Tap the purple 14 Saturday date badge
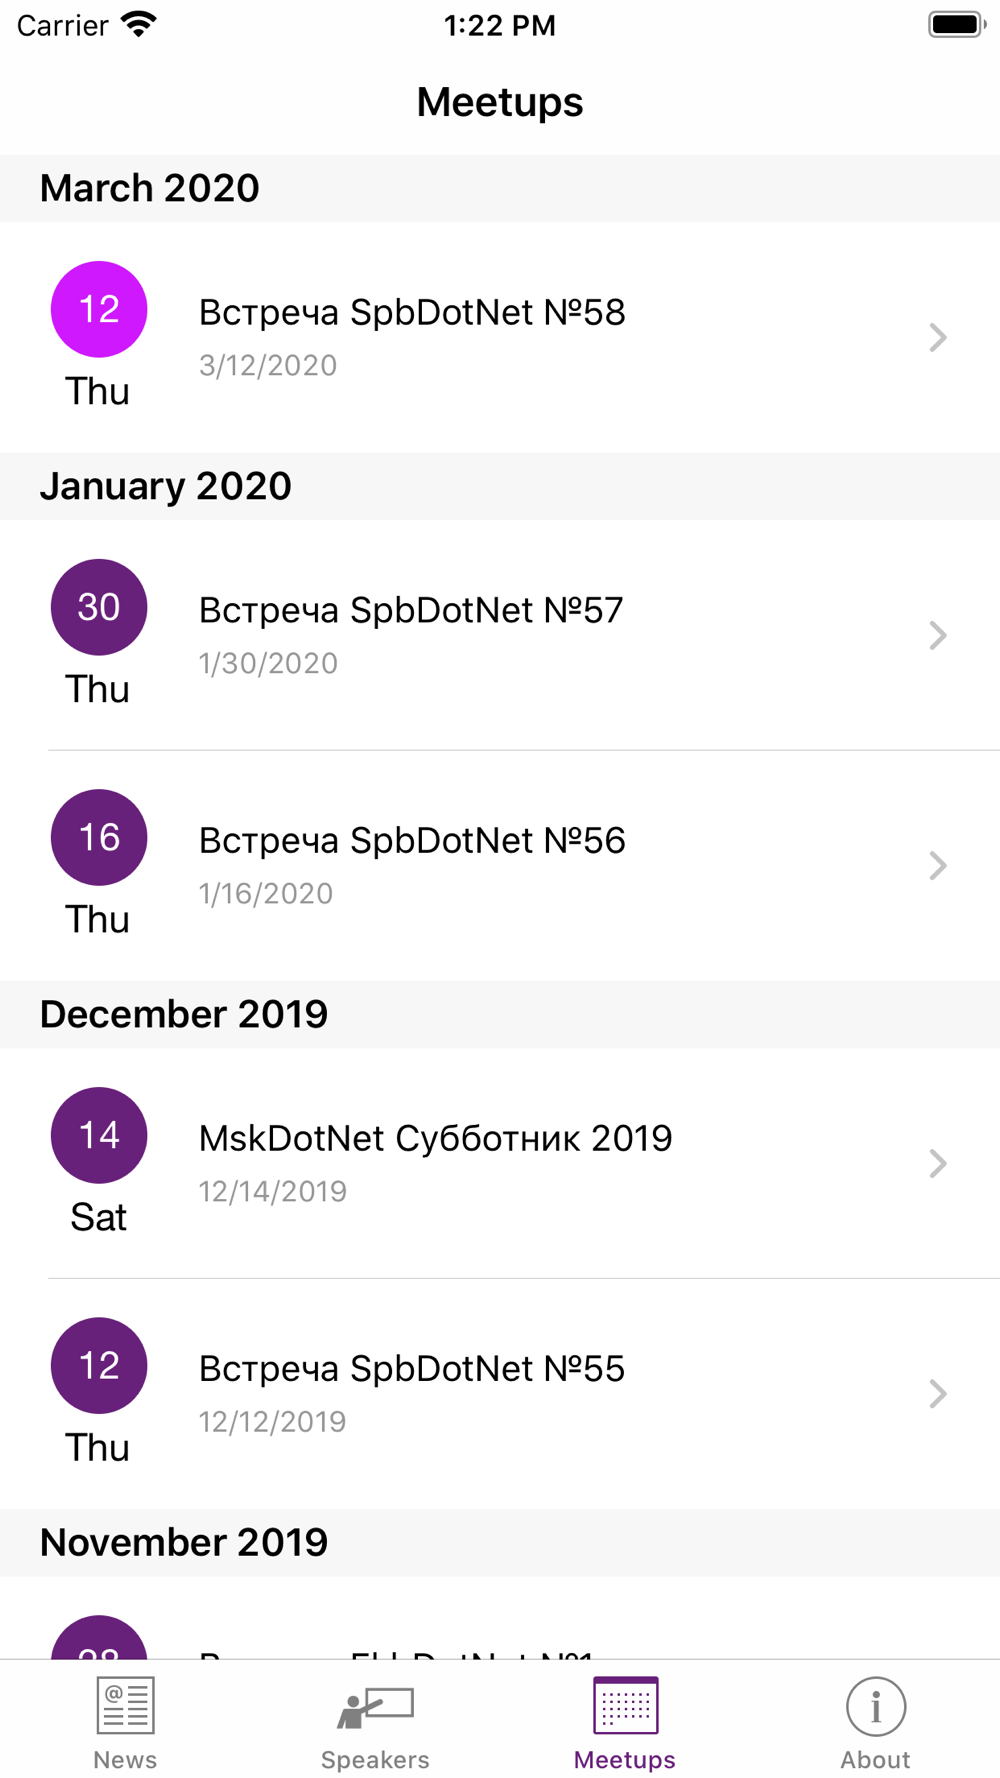The height and width of the screenshot is (1778, 1000). point(99,1135)
